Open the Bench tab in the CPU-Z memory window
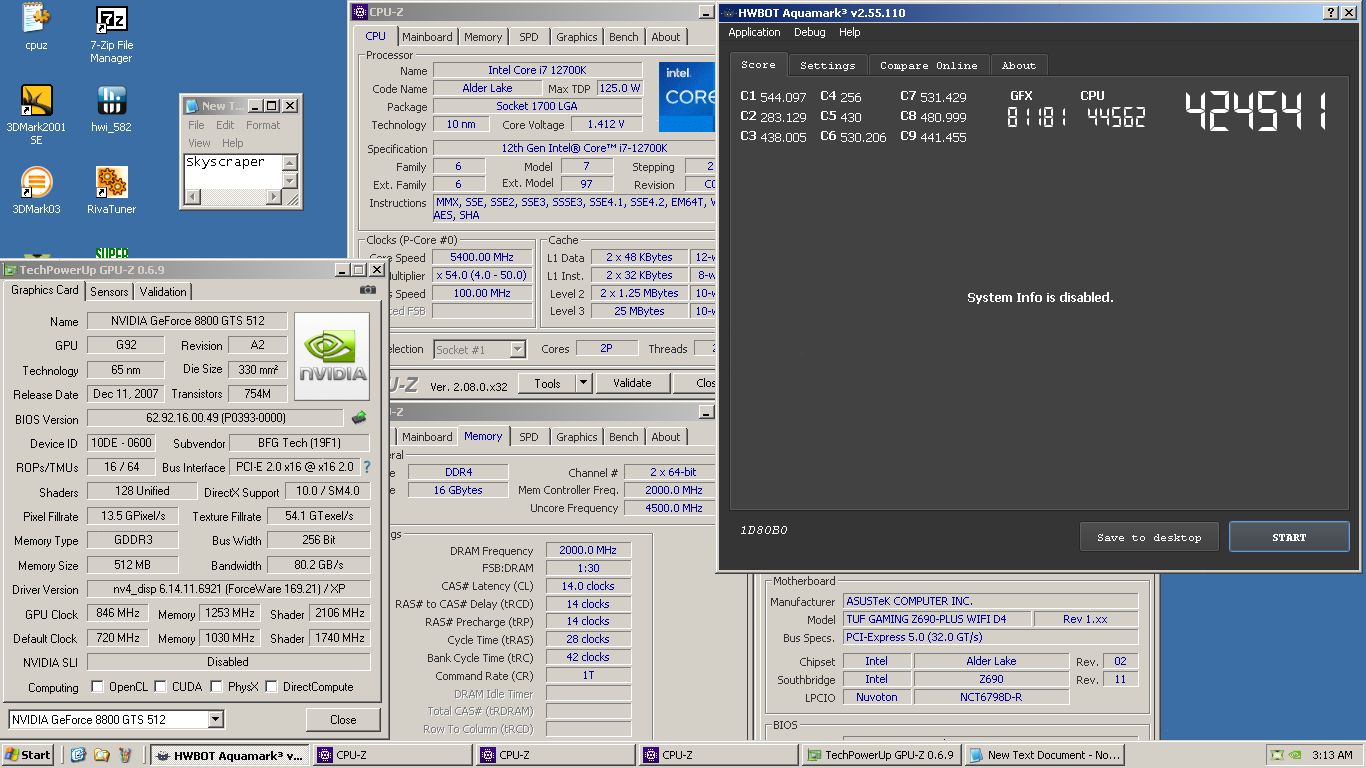Screen dimensions: 1366x768 click(x=624, y=437)
